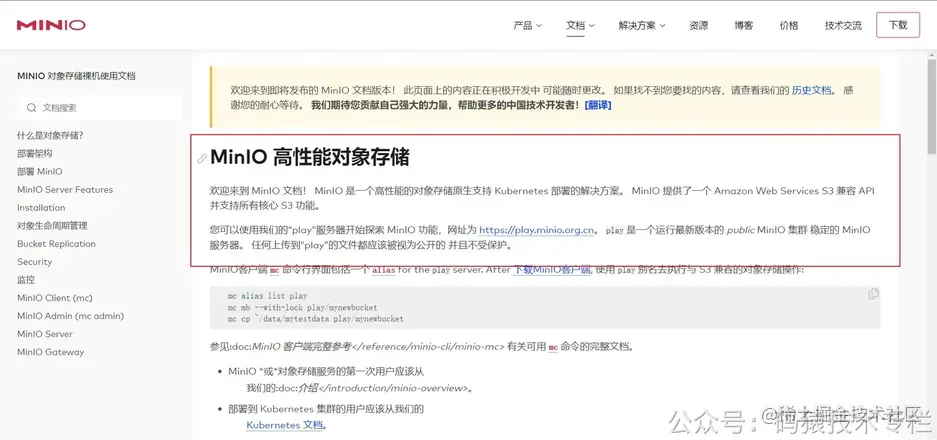
Task: Click code line 'mc mb --with-lock play/mynewbucket'
Action: 302,307
